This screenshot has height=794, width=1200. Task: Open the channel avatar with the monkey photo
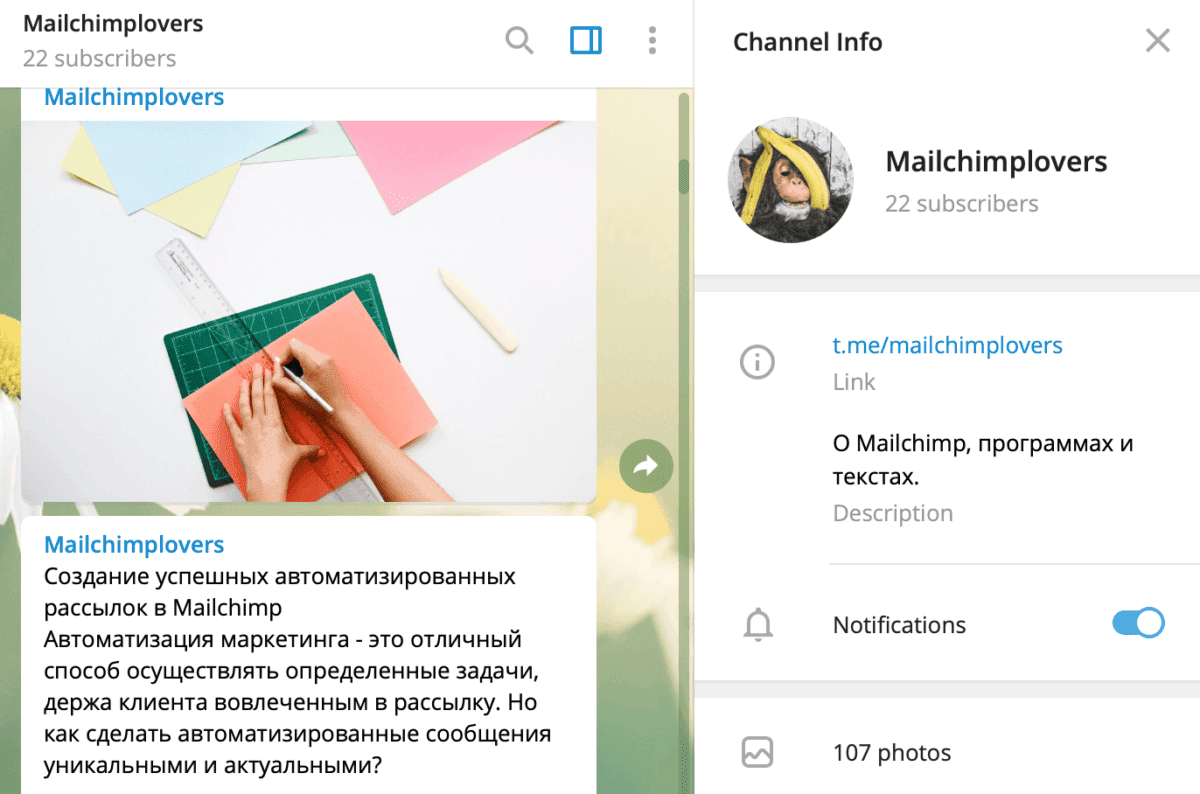791,180
